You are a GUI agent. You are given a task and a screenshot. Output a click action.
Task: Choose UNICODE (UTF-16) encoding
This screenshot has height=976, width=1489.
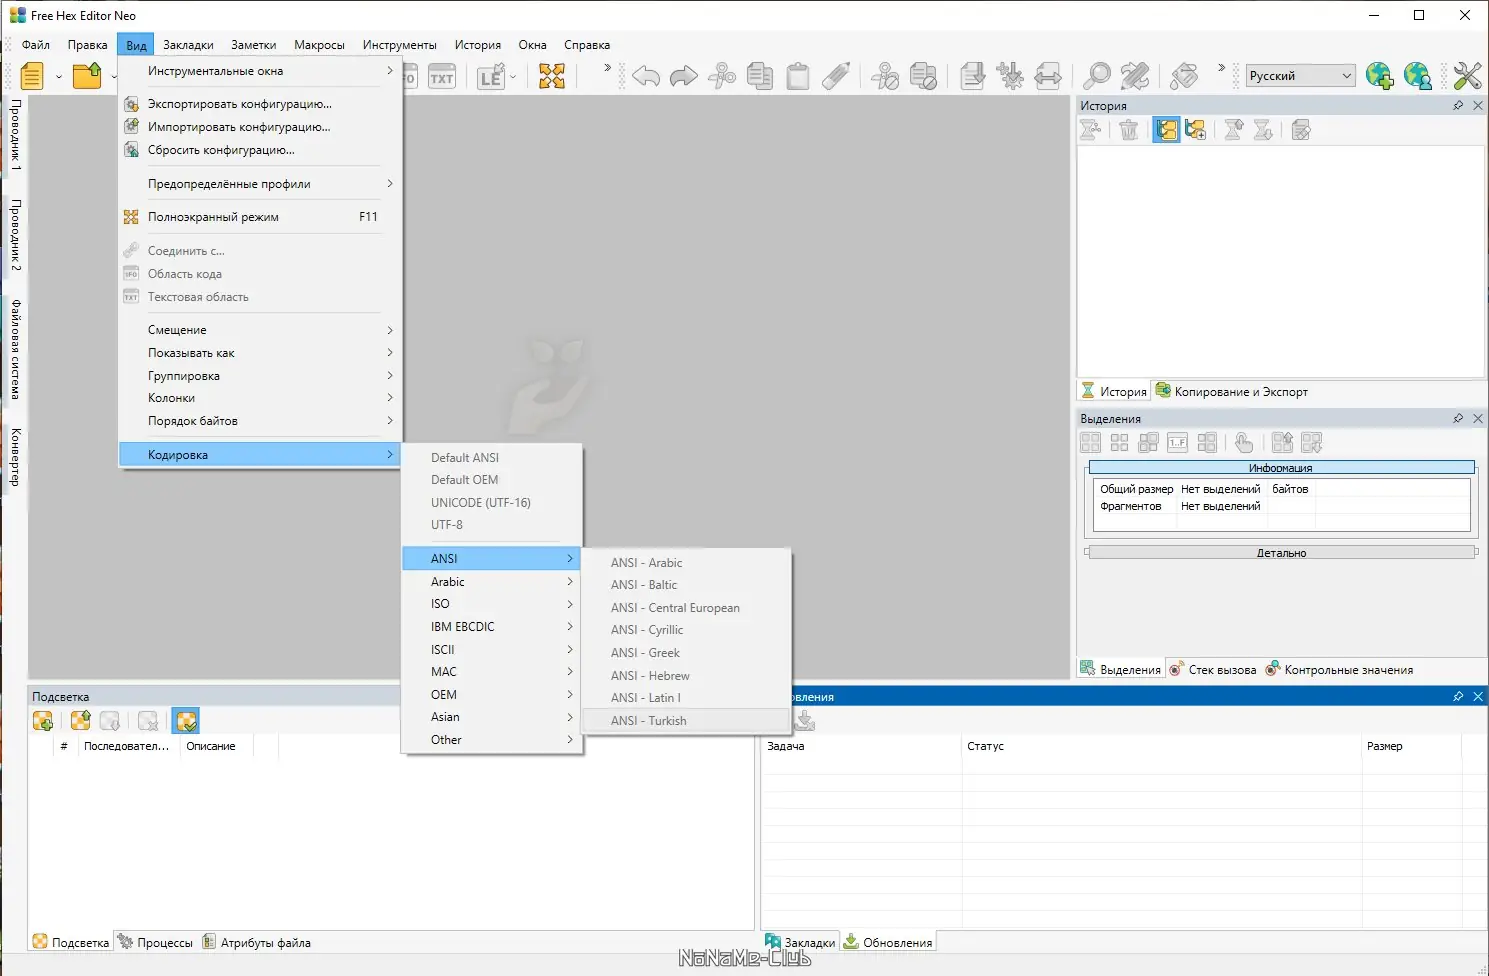492,503
